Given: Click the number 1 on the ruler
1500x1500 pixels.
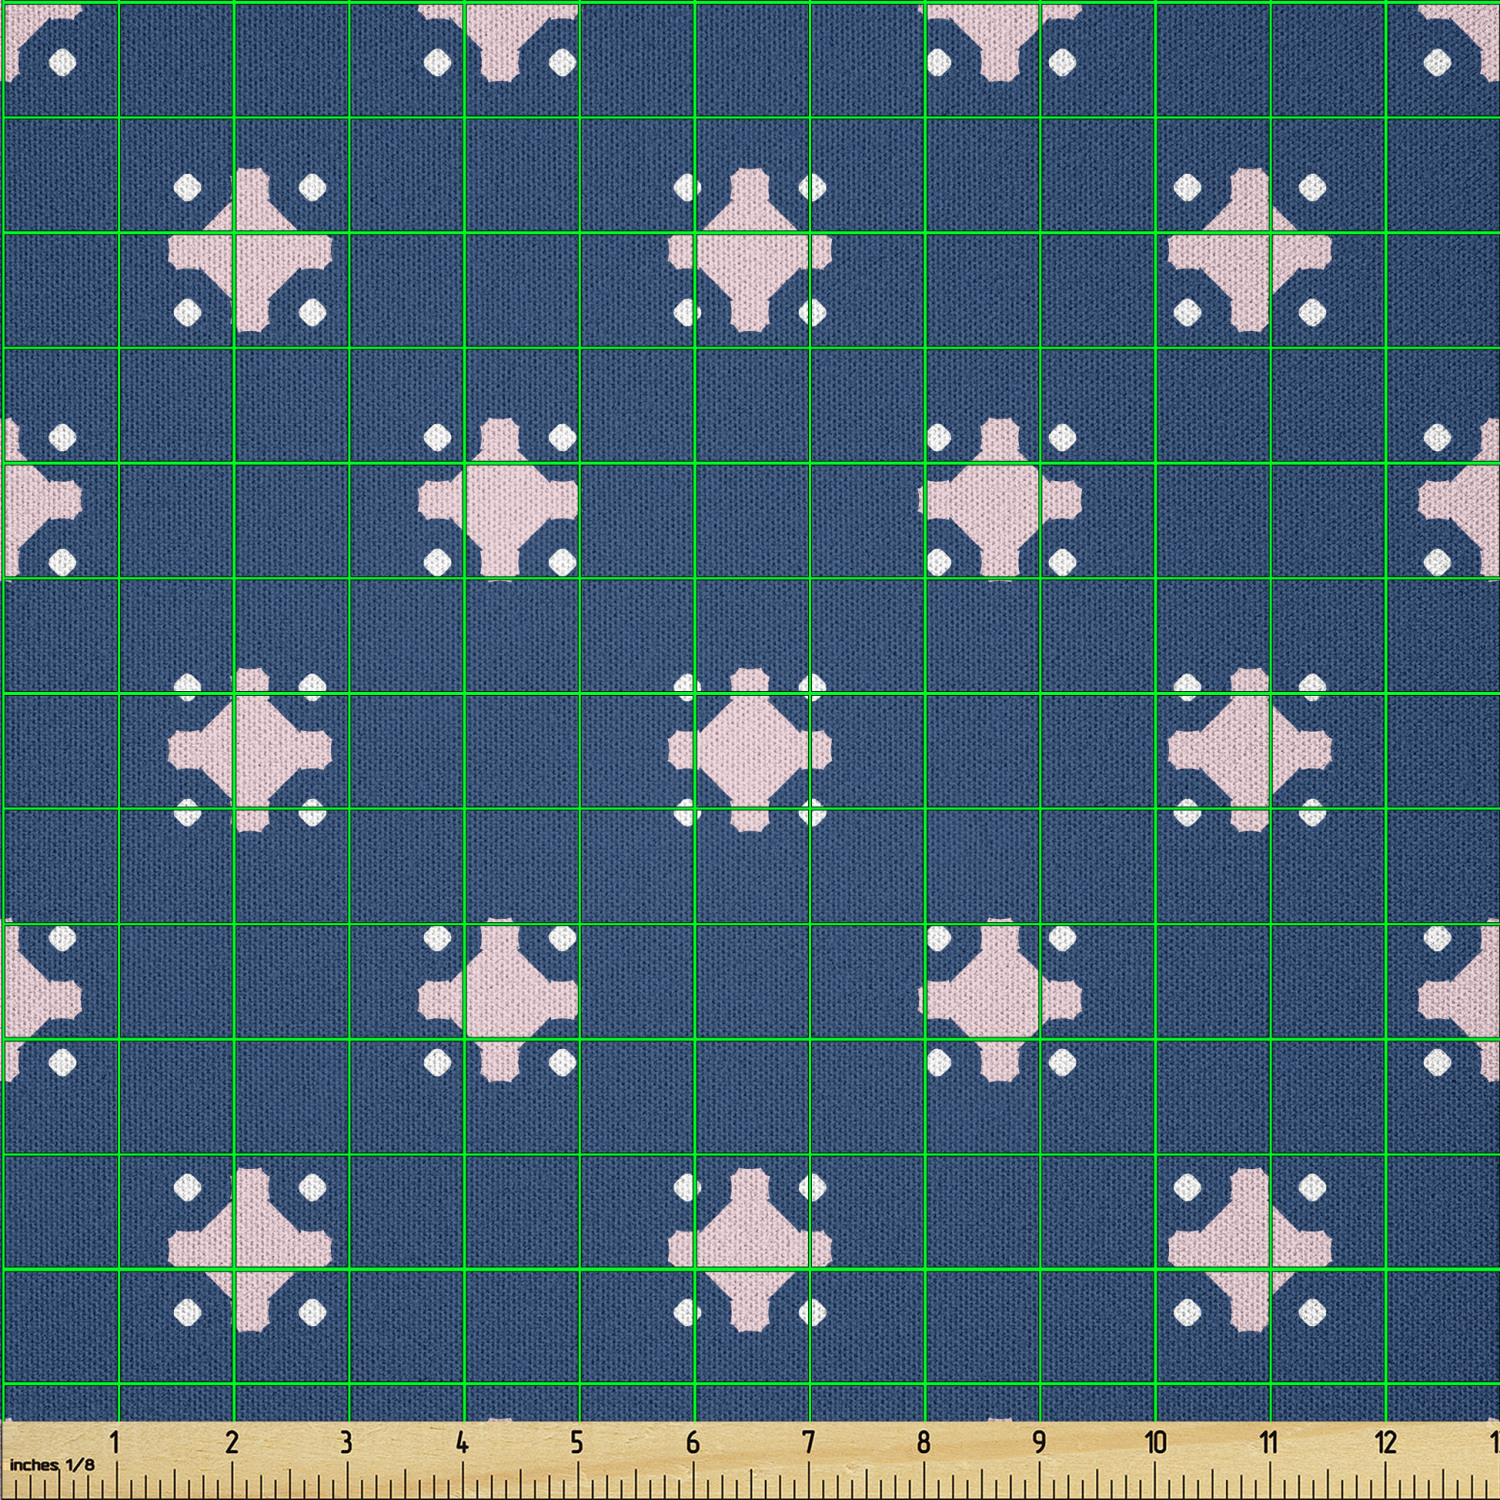Looking at the screenshot, I should [x=115, y=1442].
